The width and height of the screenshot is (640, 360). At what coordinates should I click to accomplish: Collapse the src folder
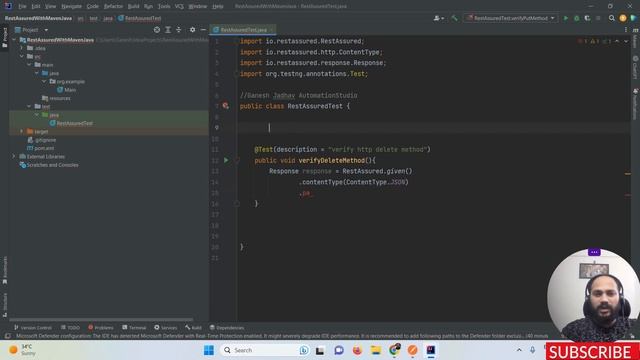coord(22,56)
